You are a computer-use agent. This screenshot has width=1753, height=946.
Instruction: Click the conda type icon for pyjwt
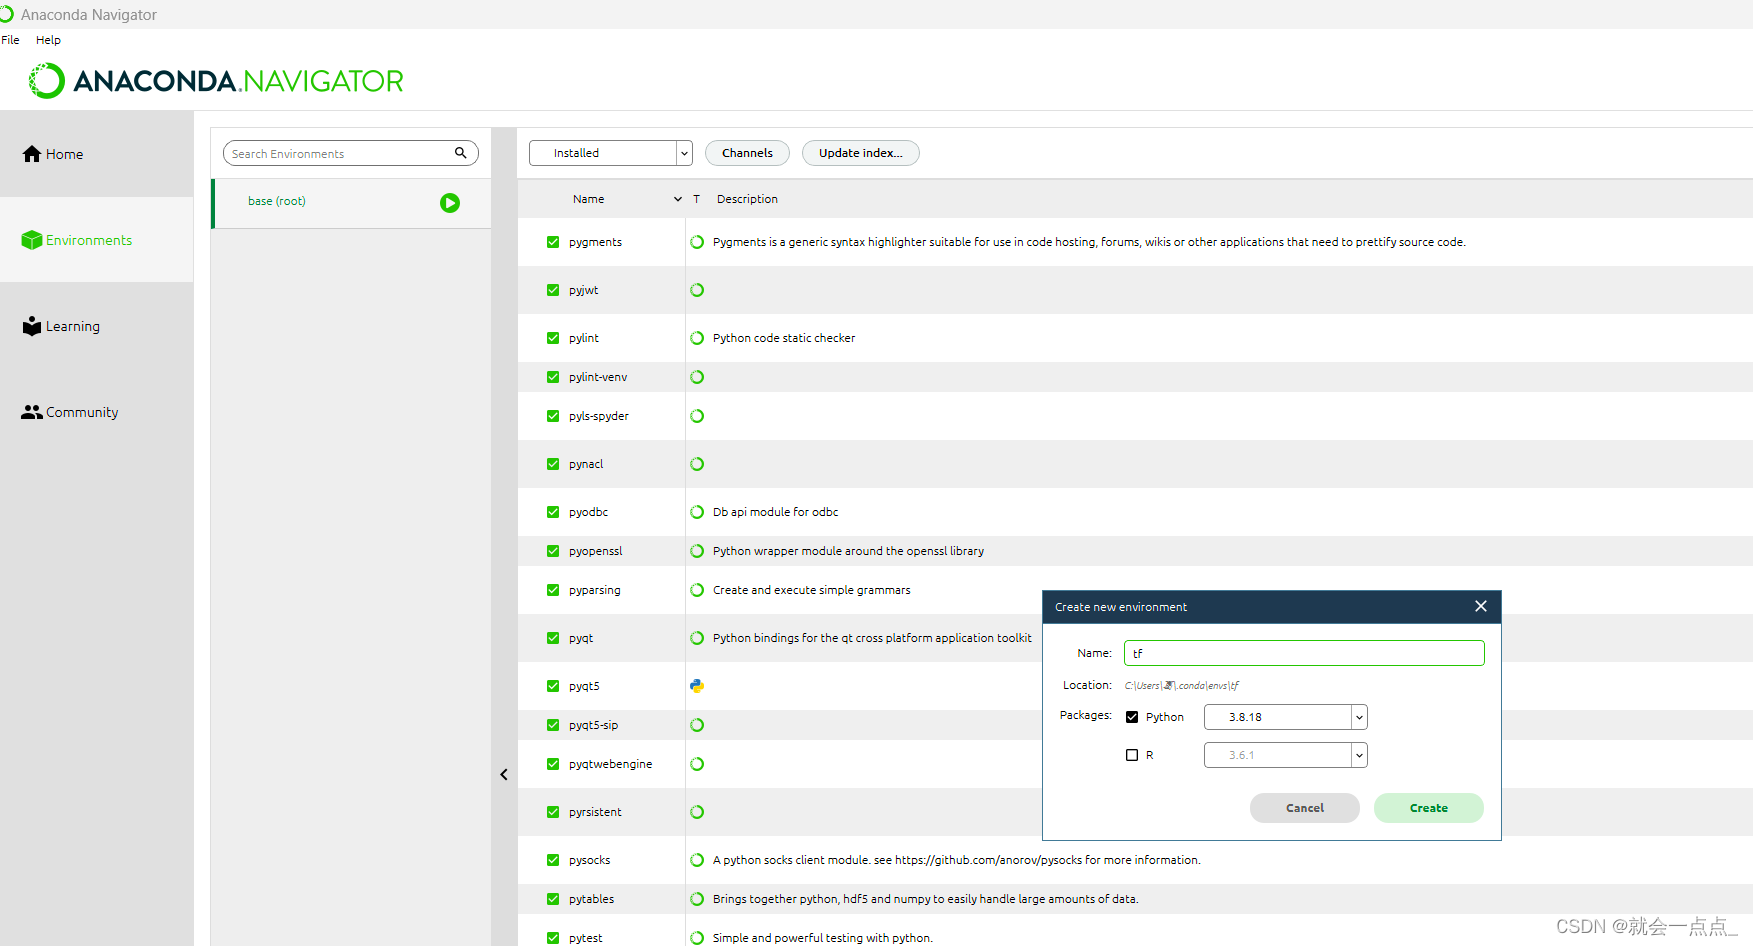point(697,290)
